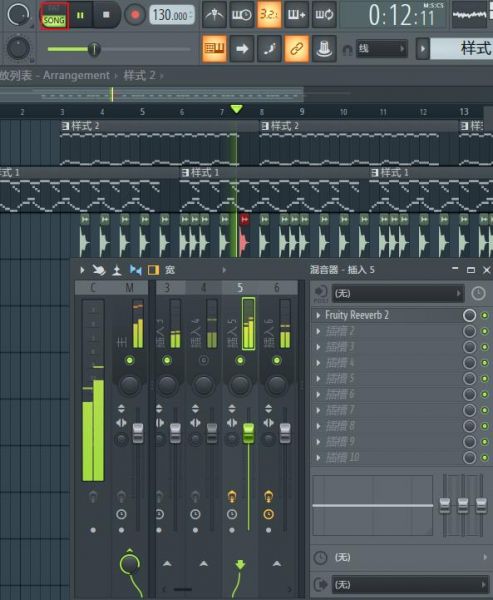Expand the Fruity Reeverb 2 slot arrow
The image size is (493, 600).
pos(318,315)
